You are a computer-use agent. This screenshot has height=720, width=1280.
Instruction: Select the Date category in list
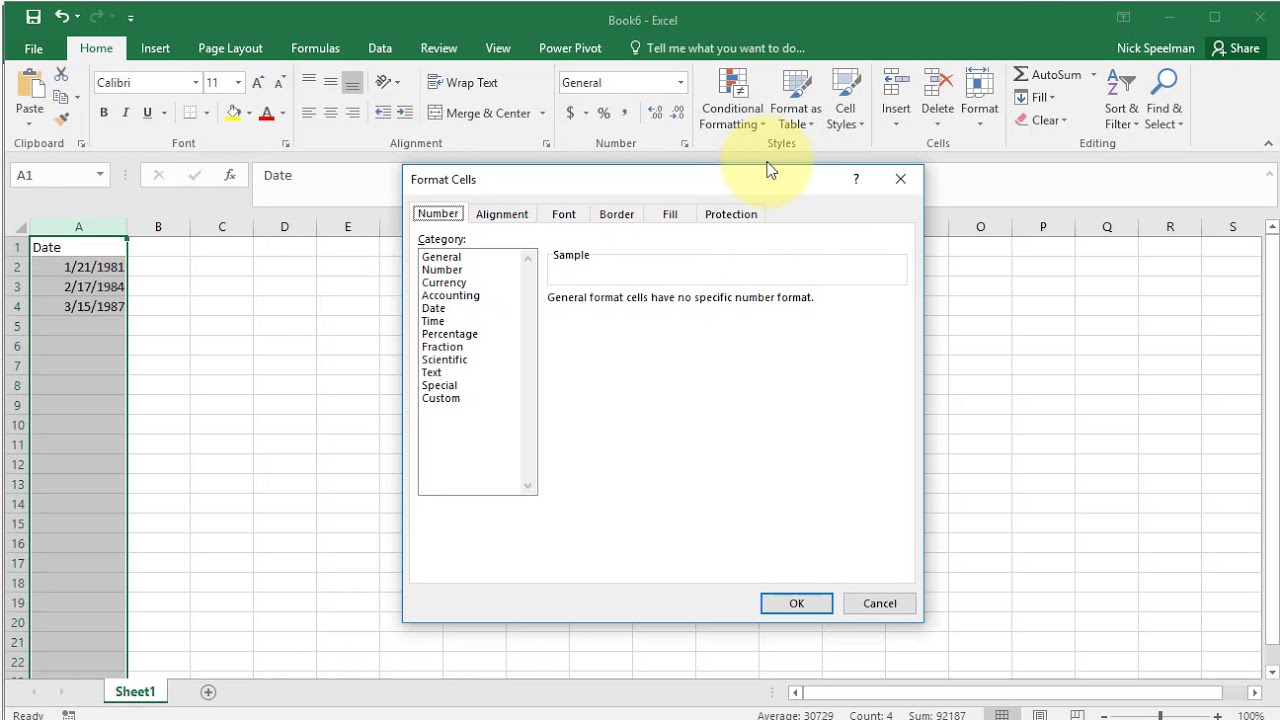[x=434, y=308]
